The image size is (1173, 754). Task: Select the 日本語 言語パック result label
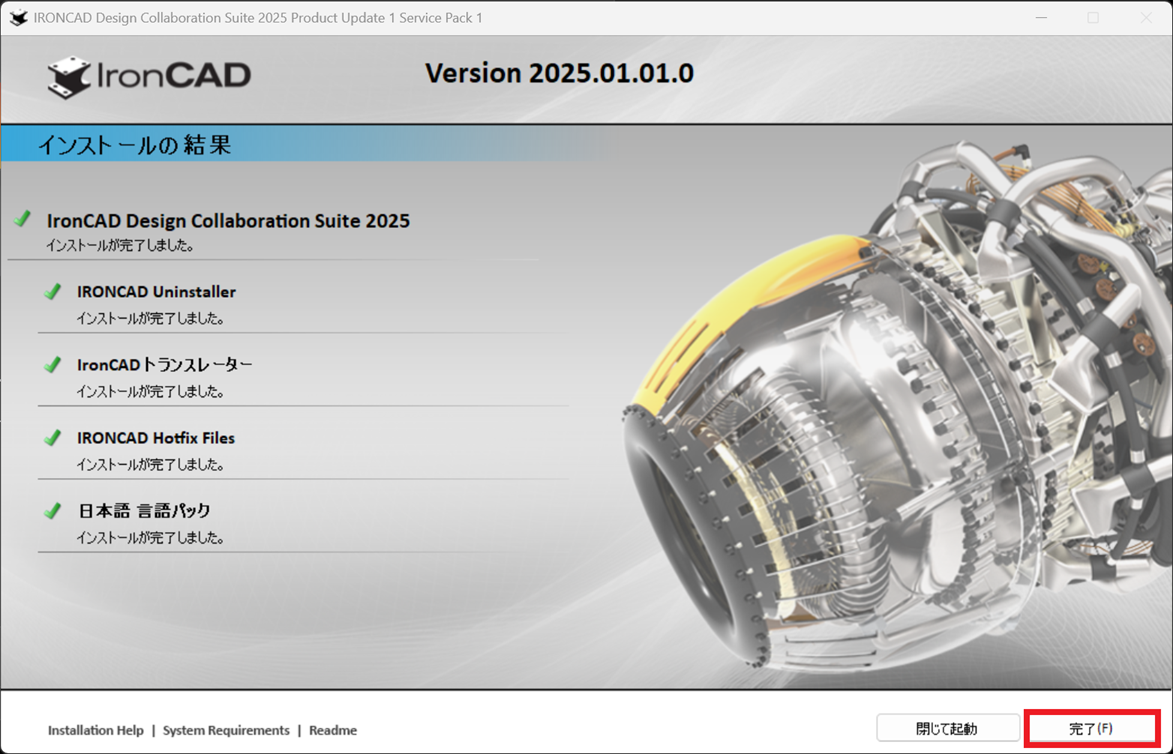click(x=145, y=511)
